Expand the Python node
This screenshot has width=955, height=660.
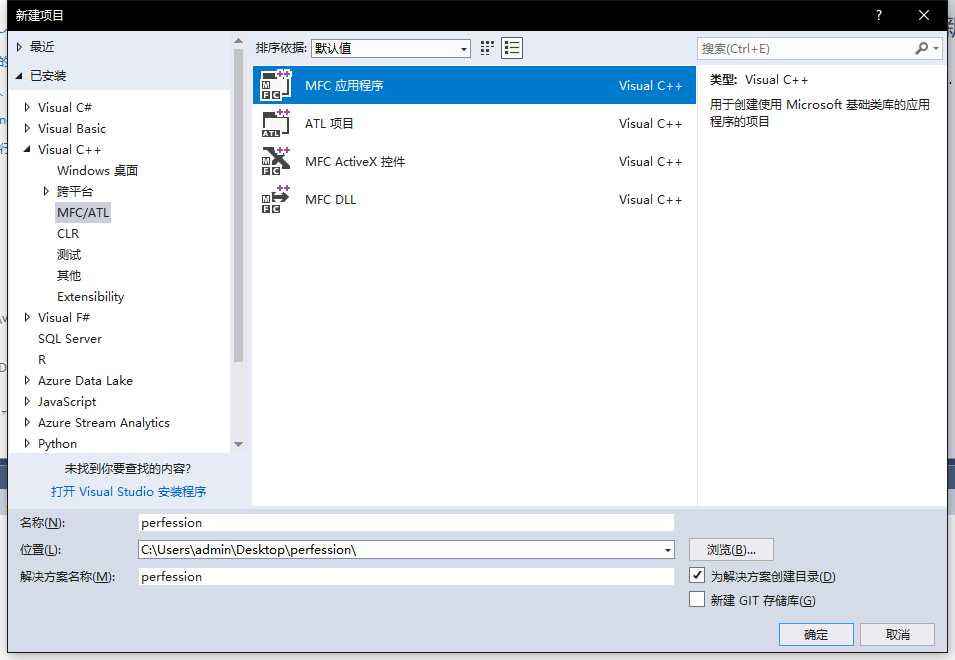[x=27, y=443]
